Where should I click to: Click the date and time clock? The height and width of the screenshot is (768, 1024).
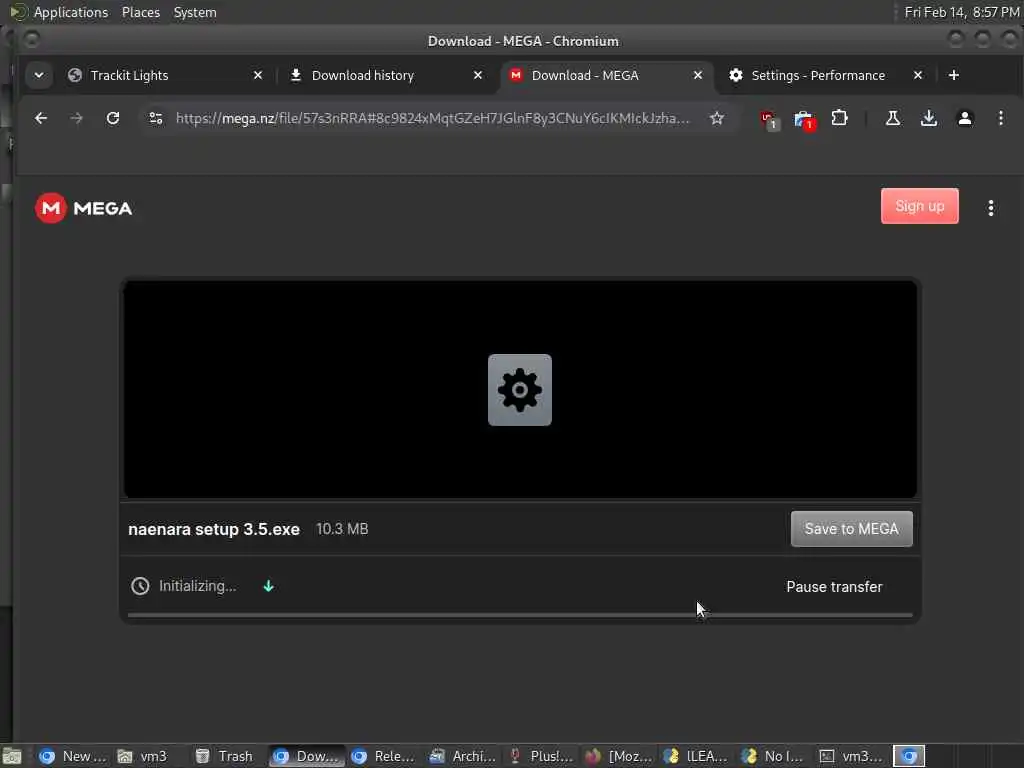[961, 12]
